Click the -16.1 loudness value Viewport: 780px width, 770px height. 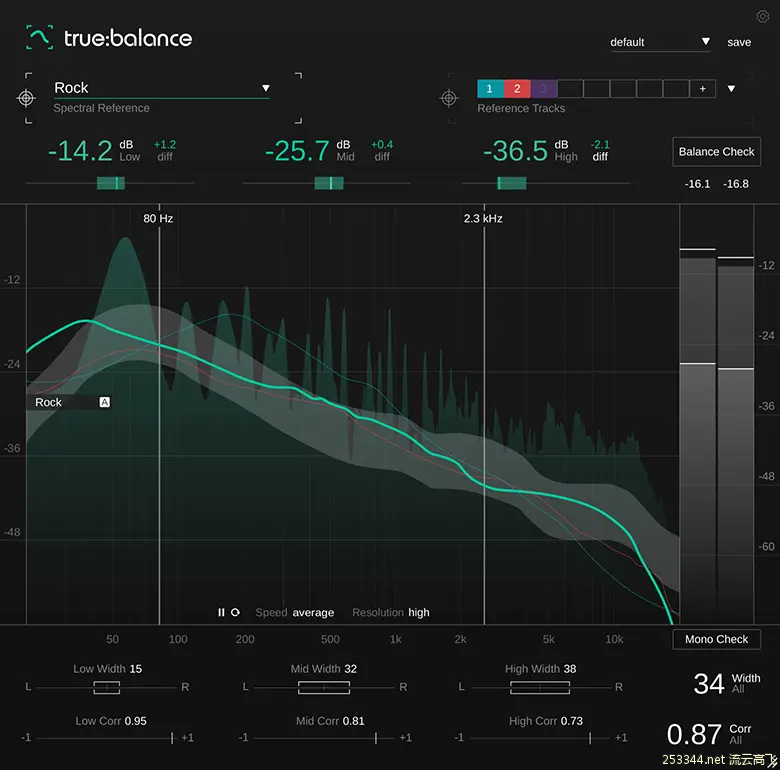(x=697, y=184)
